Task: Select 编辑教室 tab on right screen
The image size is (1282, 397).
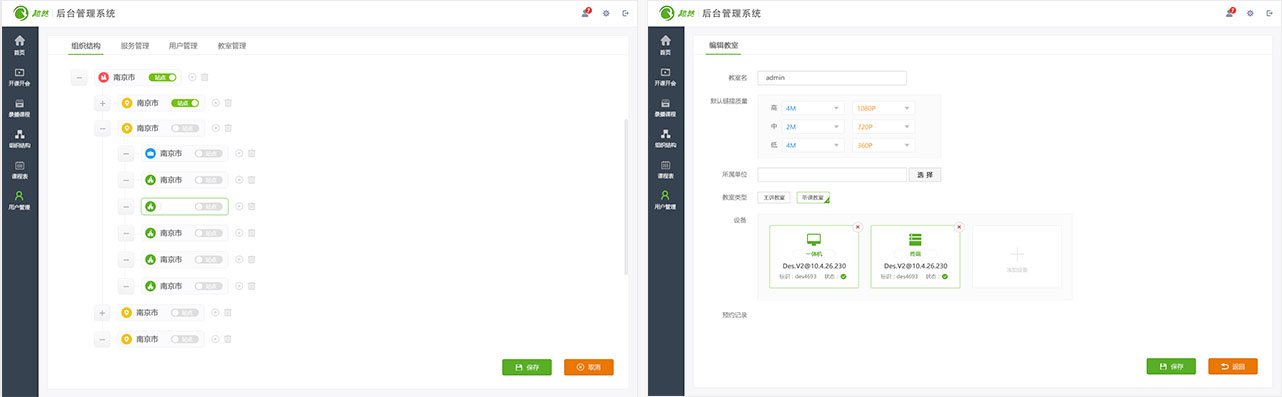Action: (x=723, y=46)
